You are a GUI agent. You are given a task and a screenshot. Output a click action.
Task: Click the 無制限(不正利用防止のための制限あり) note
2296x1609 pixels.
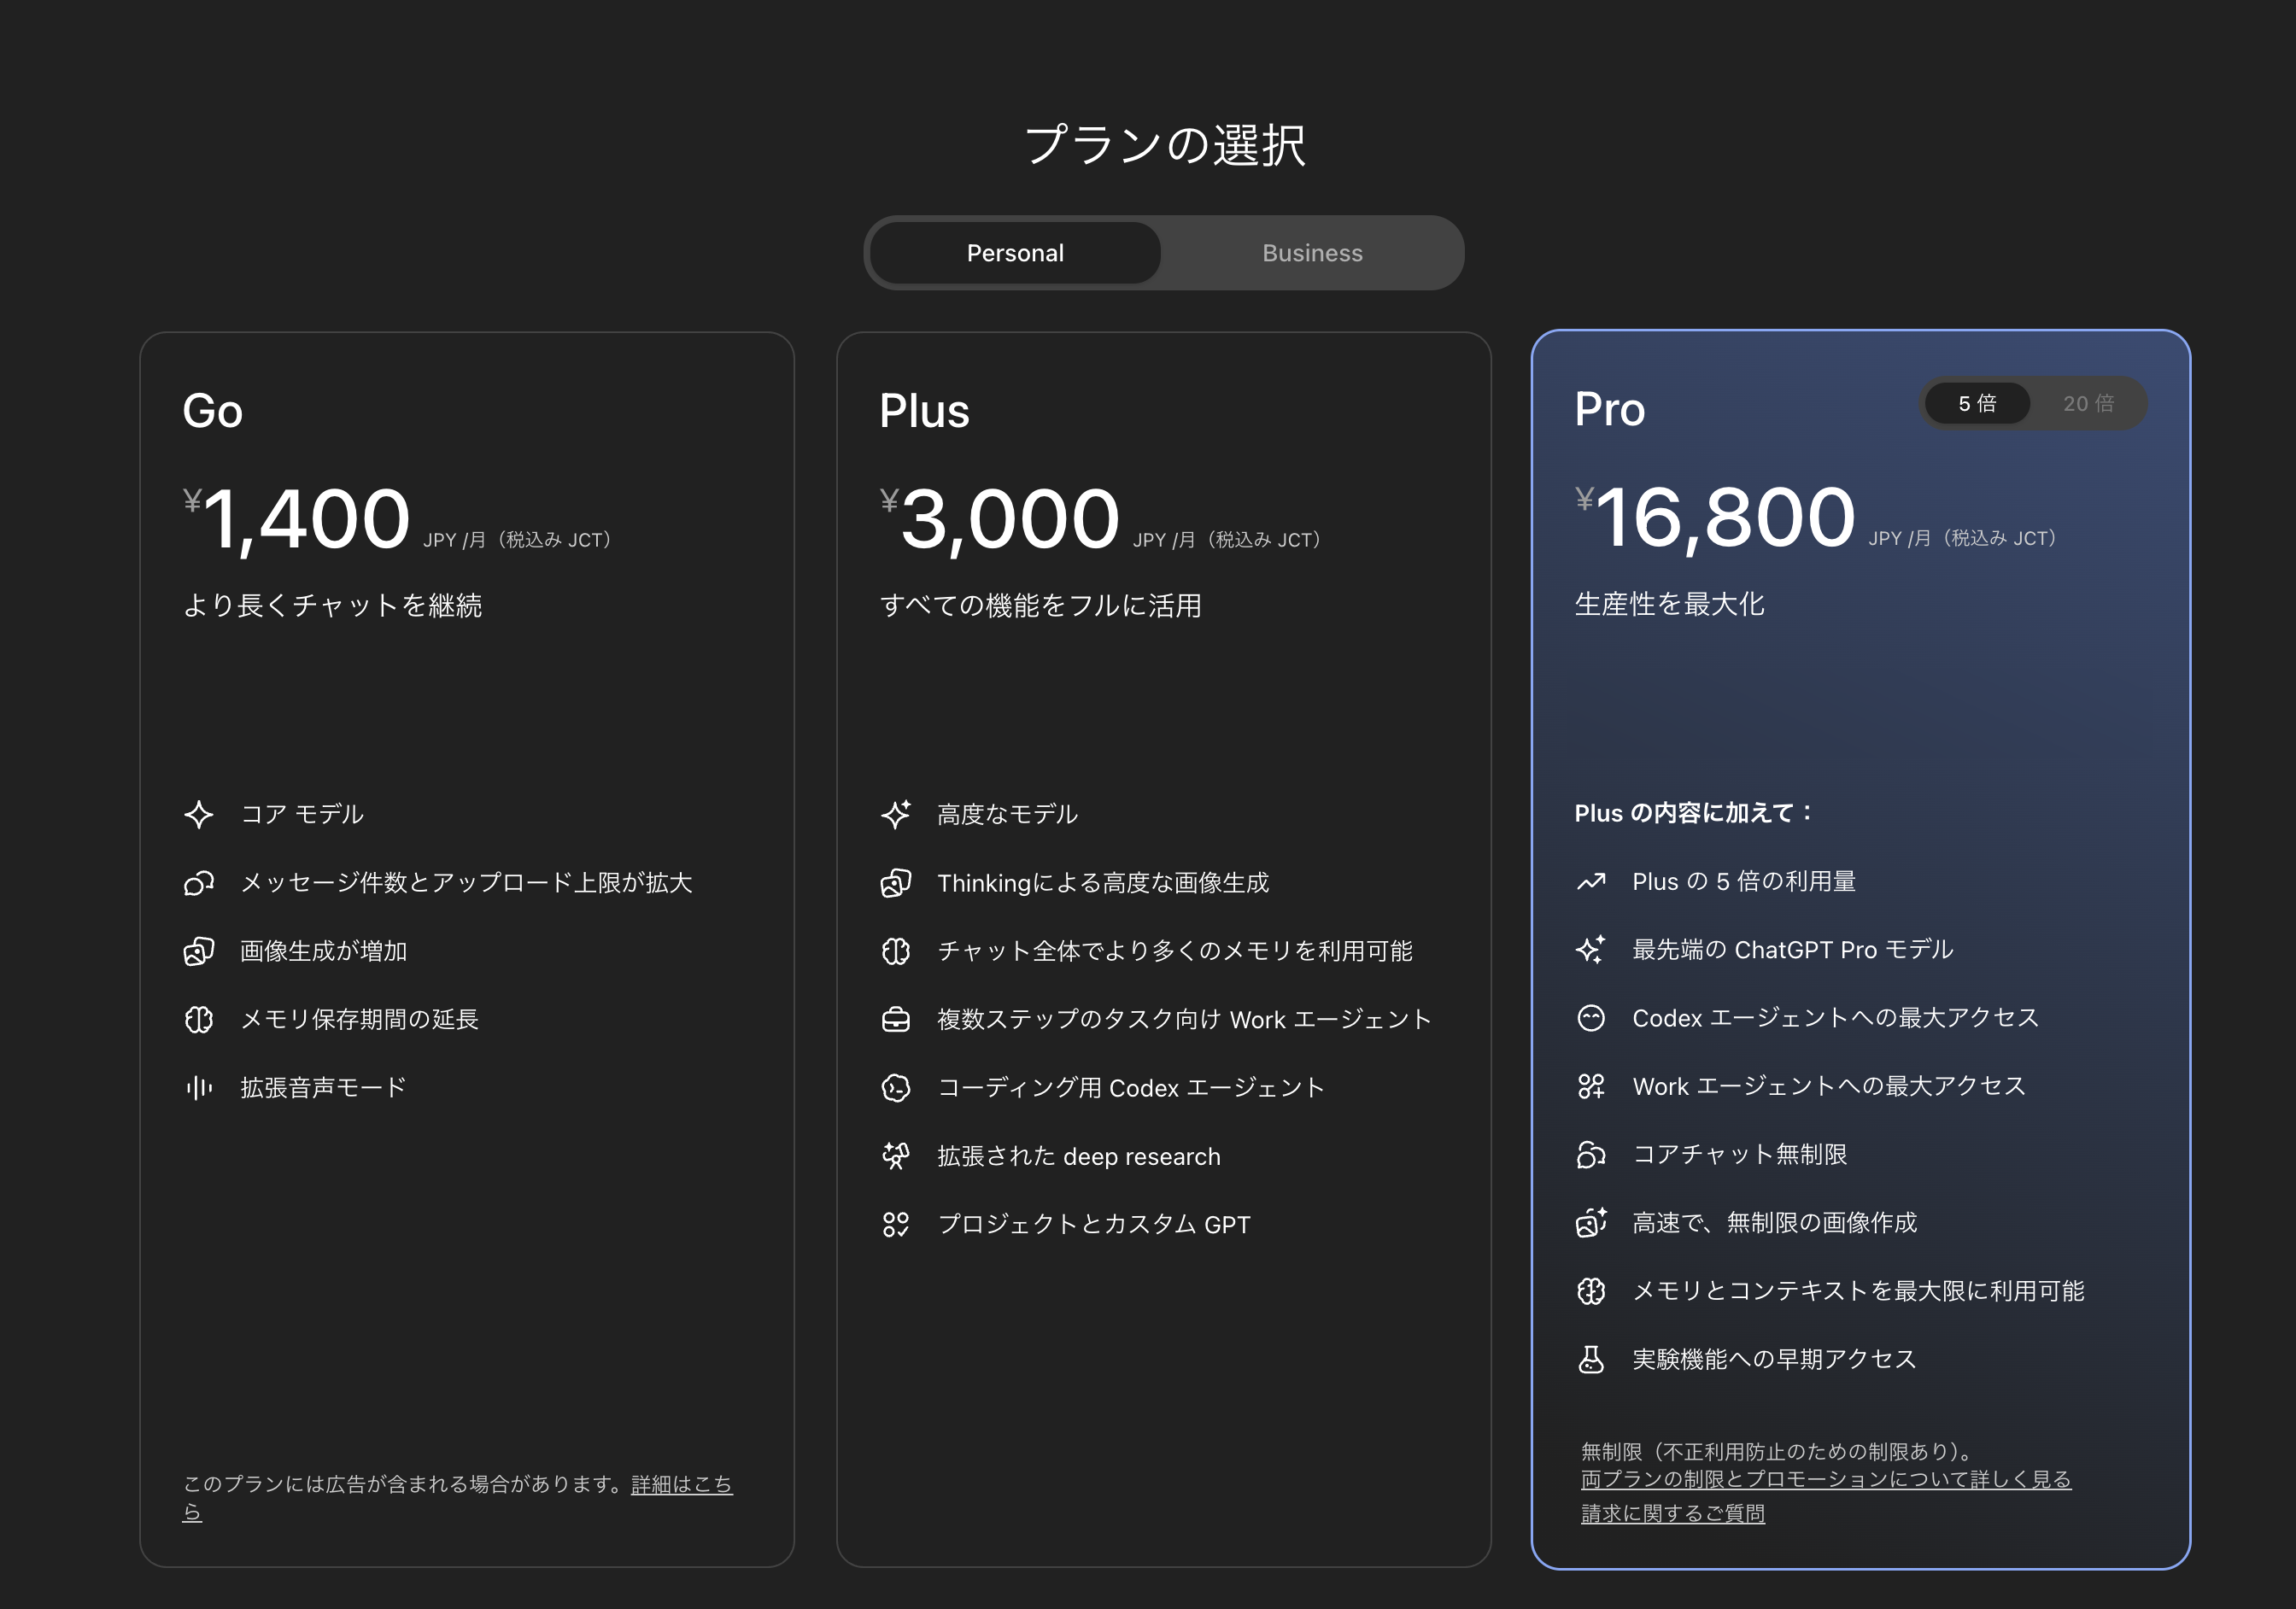pos(1778,1451)
